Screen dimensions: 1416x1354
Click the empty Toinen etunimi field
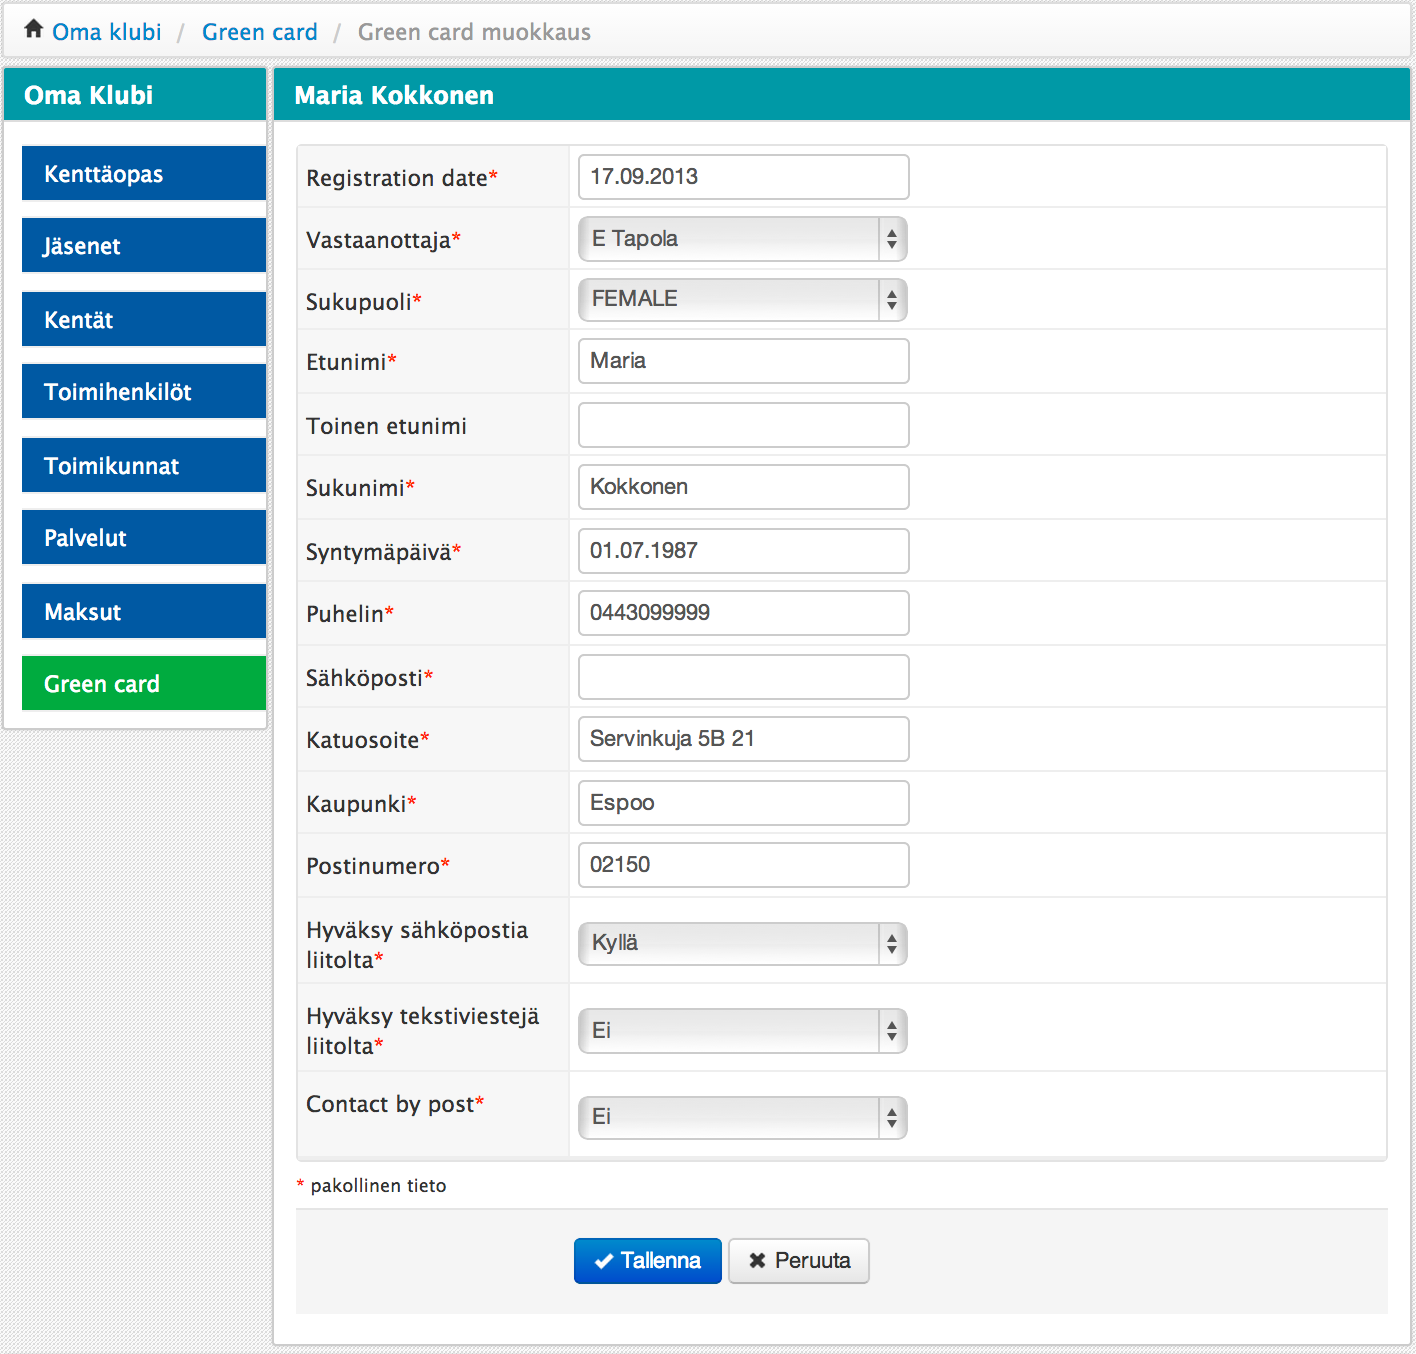[743, 425]
